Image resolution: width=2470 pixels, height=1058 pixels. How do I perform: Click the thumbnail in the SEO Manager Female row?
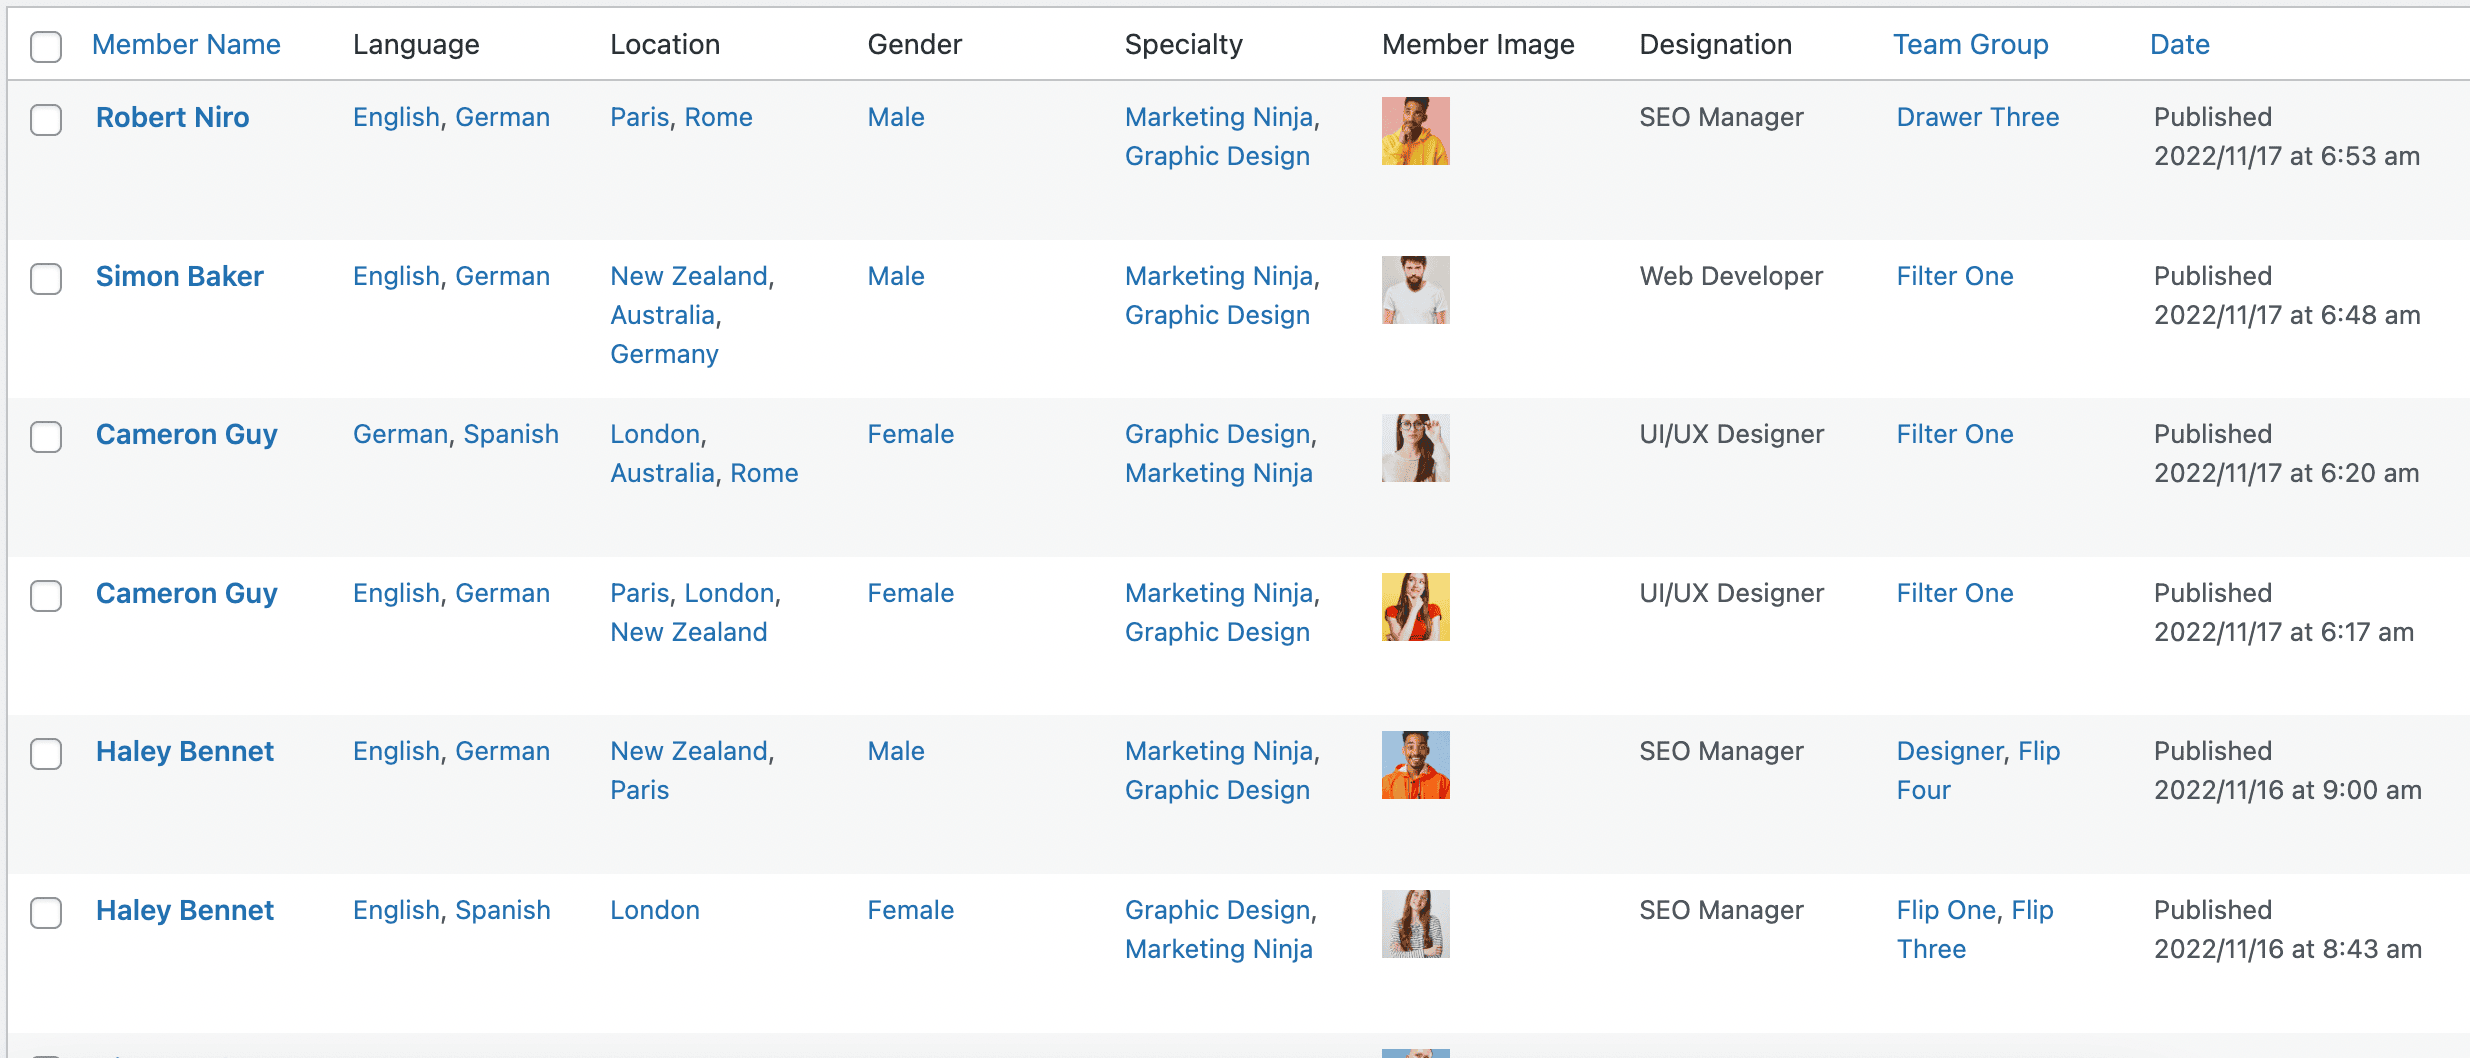[x=1415, y=924]
